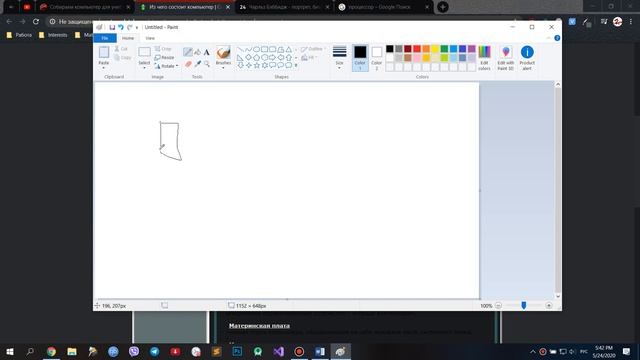
Task: Click the Undo arrow in Paint title bar
Action: 121,27
